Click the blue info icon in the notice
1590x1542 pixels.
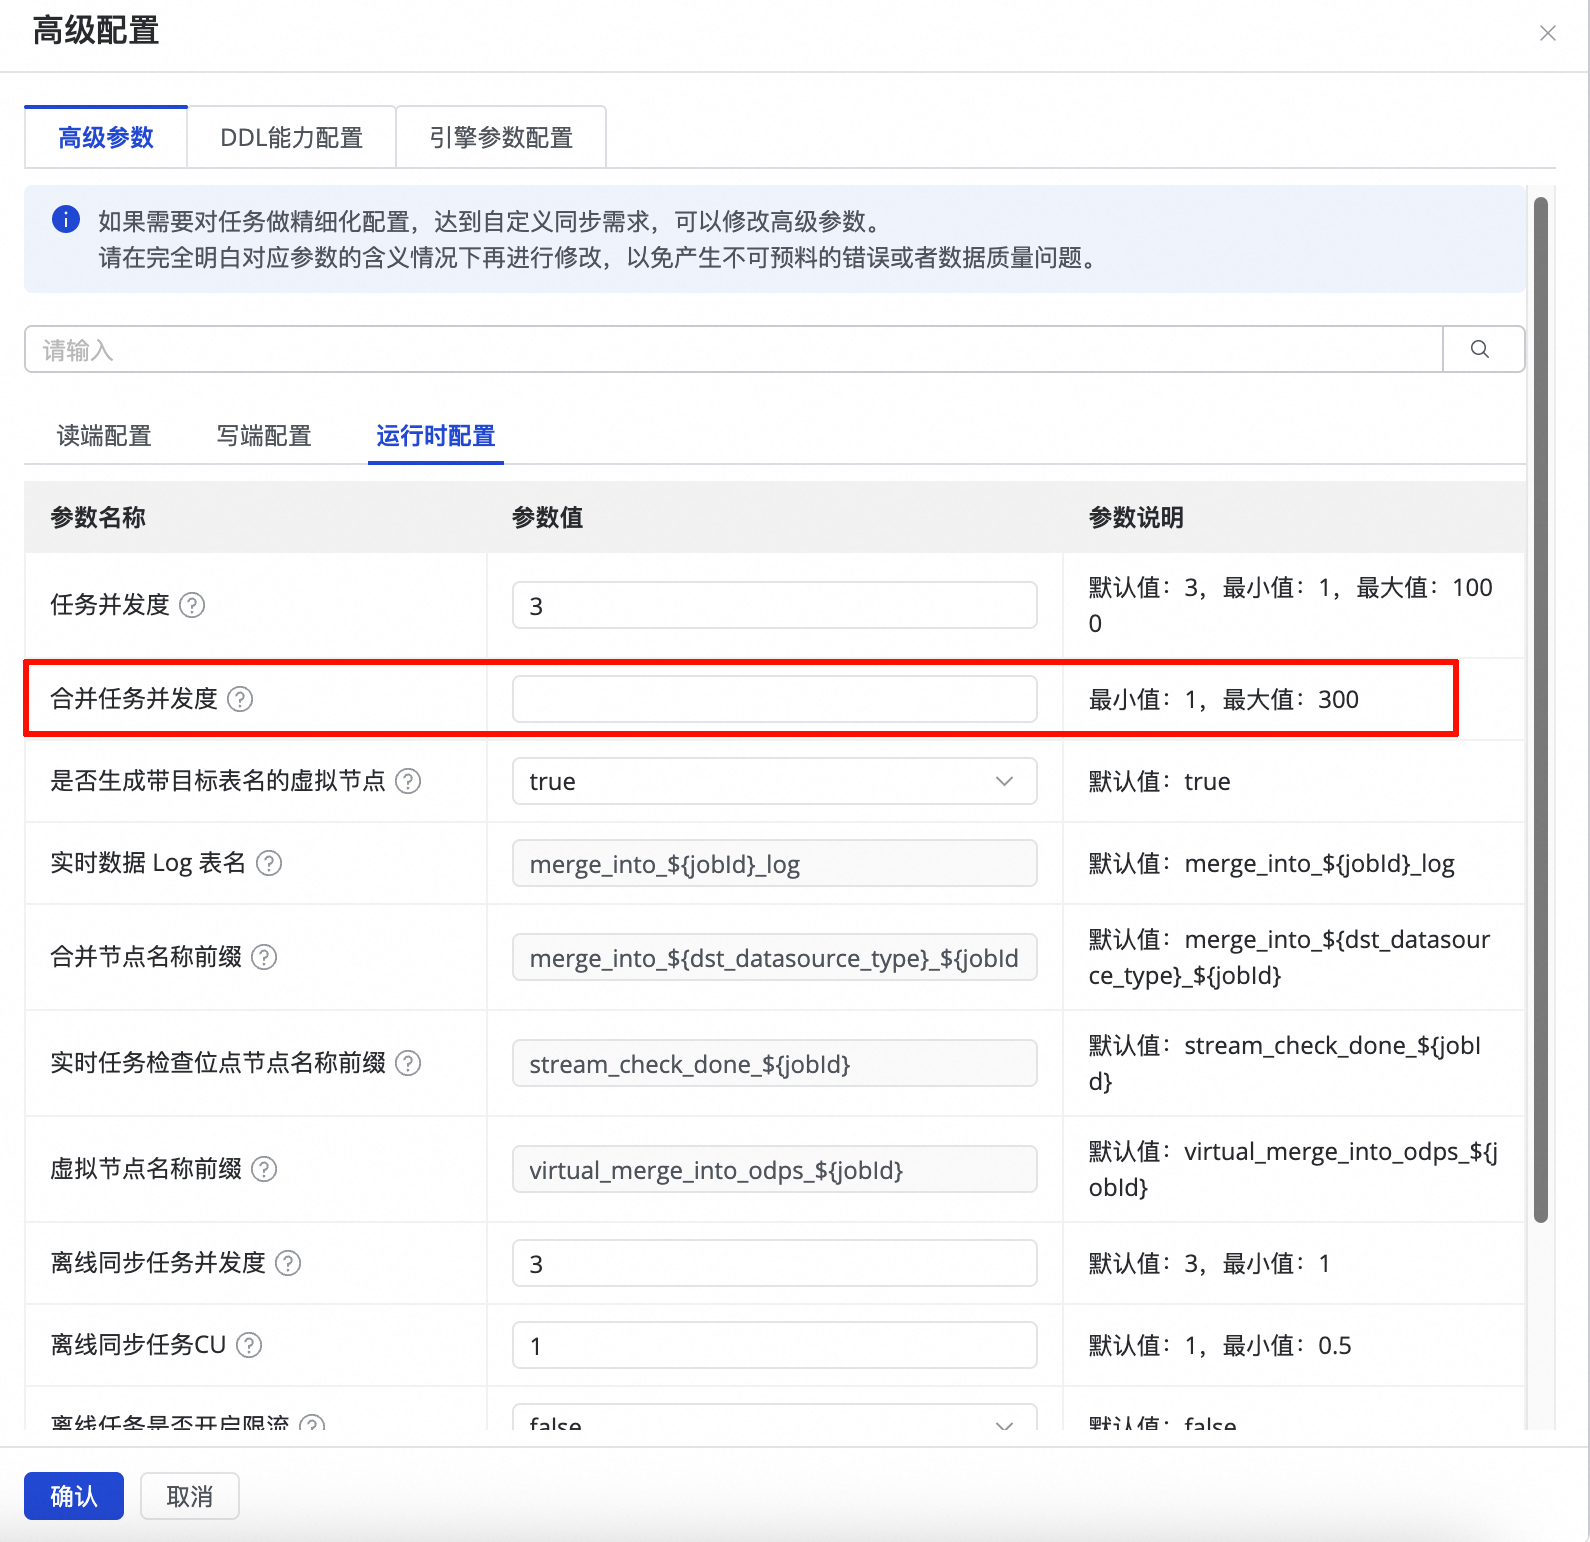click(x=66, y=219)
